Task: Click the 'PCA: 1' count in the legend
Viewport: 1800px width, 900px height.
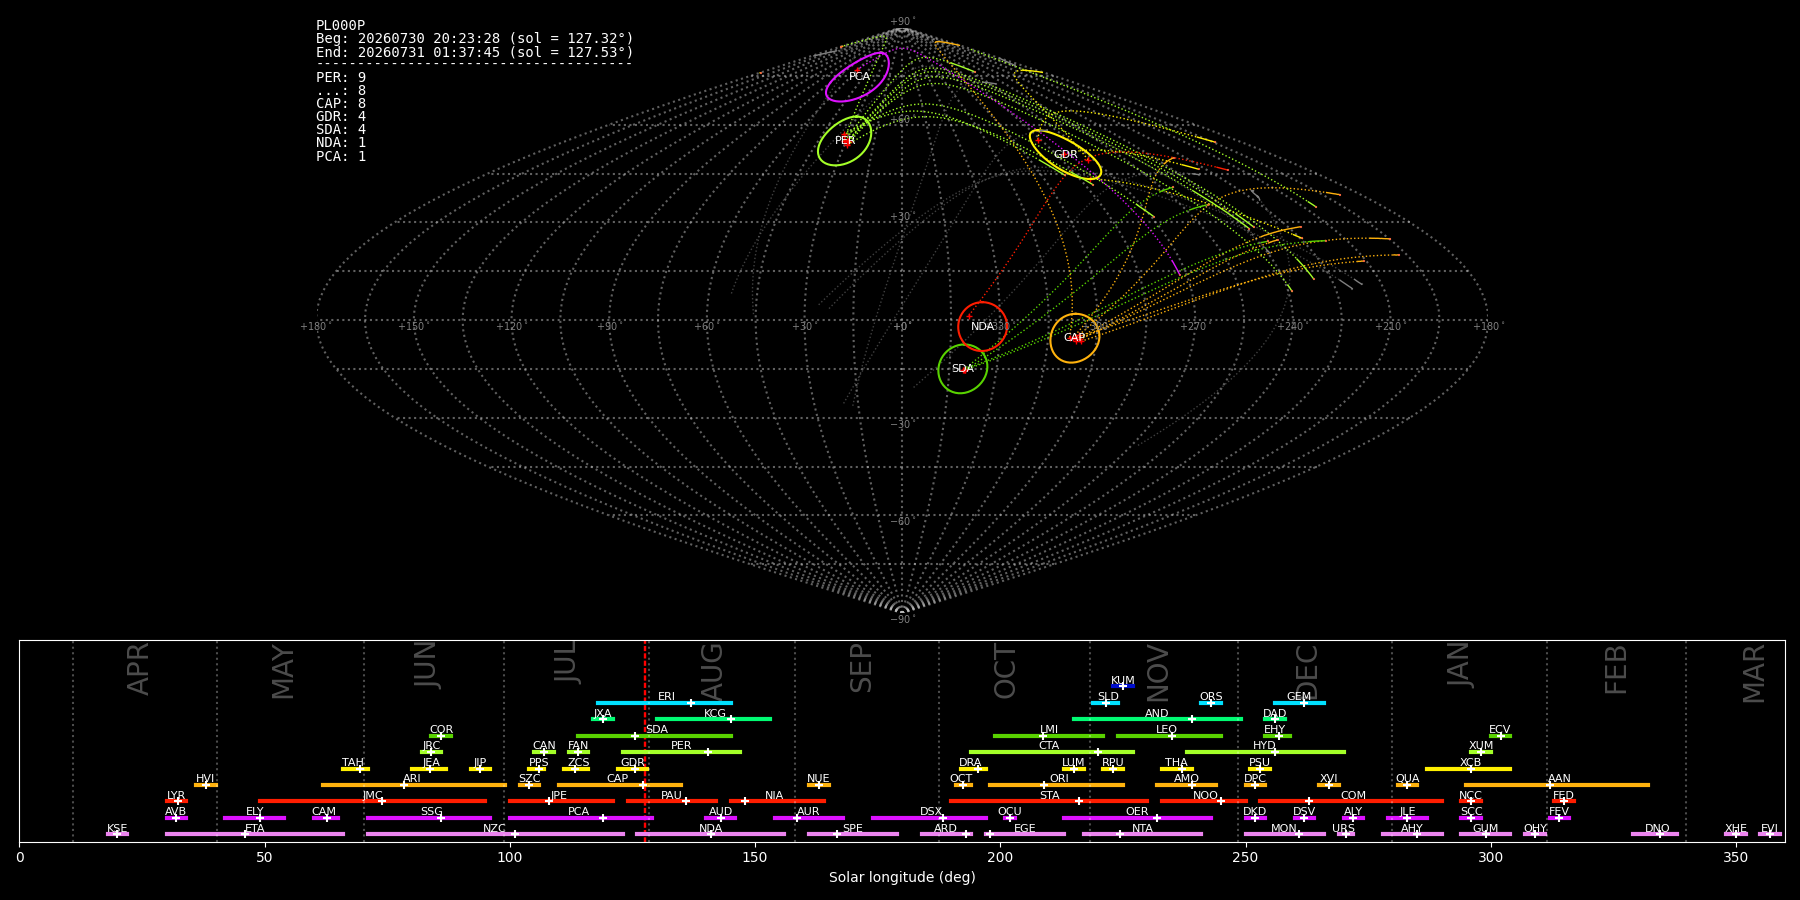Action: (x=341, y=157)
